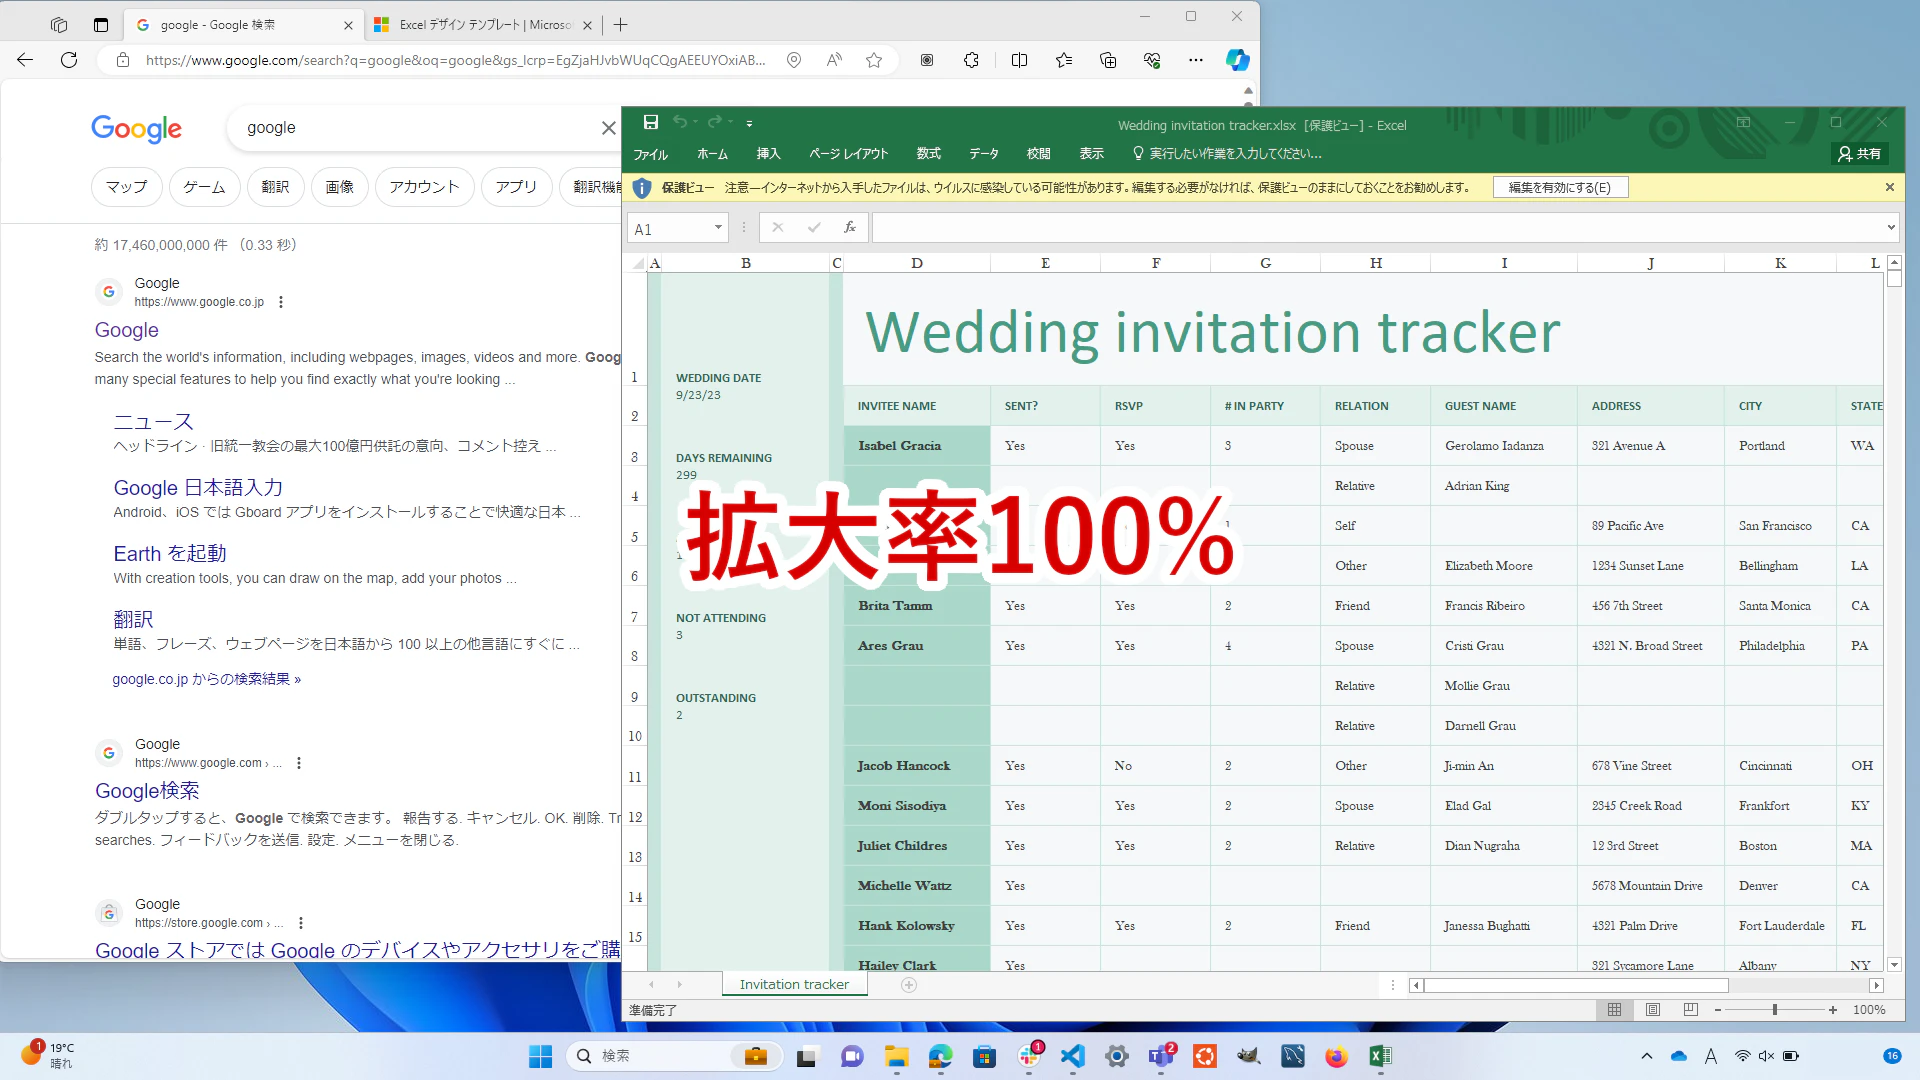The image size is (1920, 1080).
Task: Open more options for google.co.jp result
Action: click(281, 302)
